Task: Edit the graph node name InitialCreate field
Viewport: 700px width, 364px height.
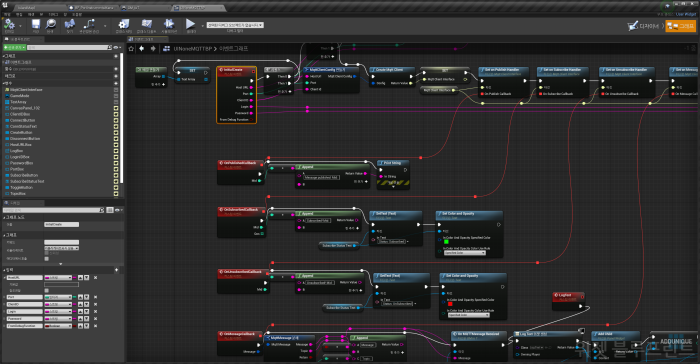Action: coord(62,224)
